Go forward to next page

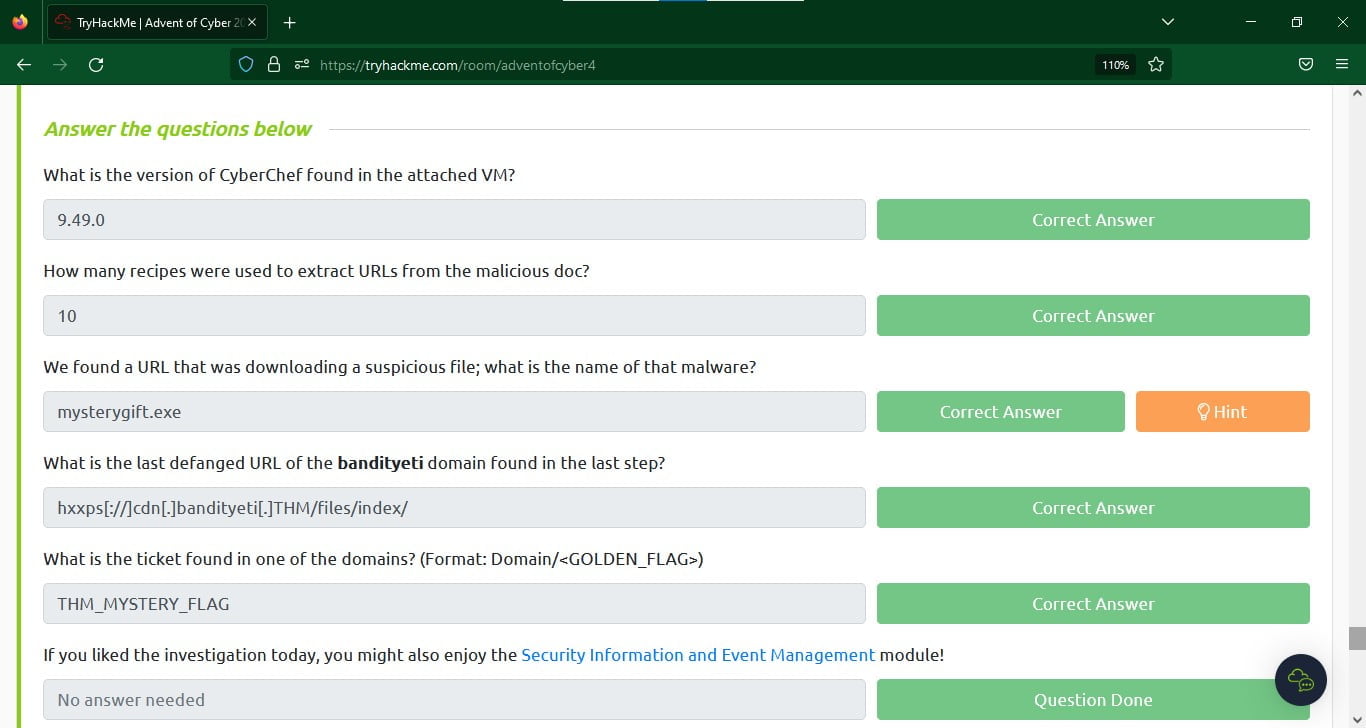60,64
